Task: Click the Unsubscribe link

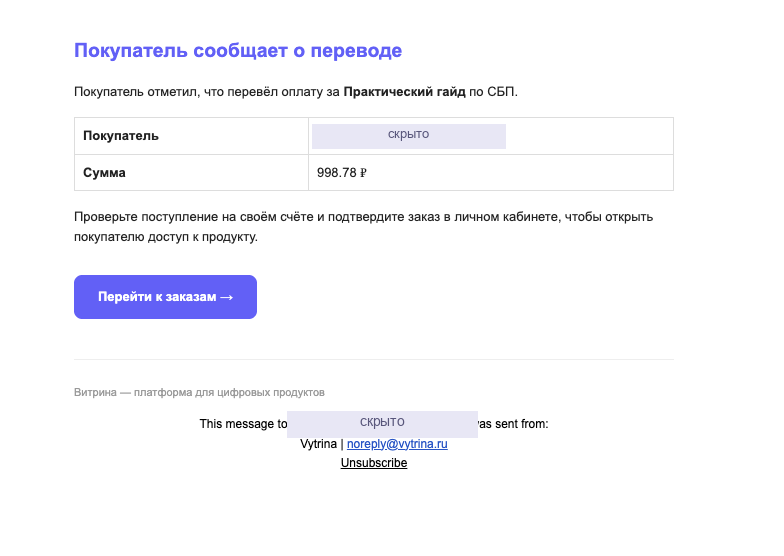Action: (374, 462)
